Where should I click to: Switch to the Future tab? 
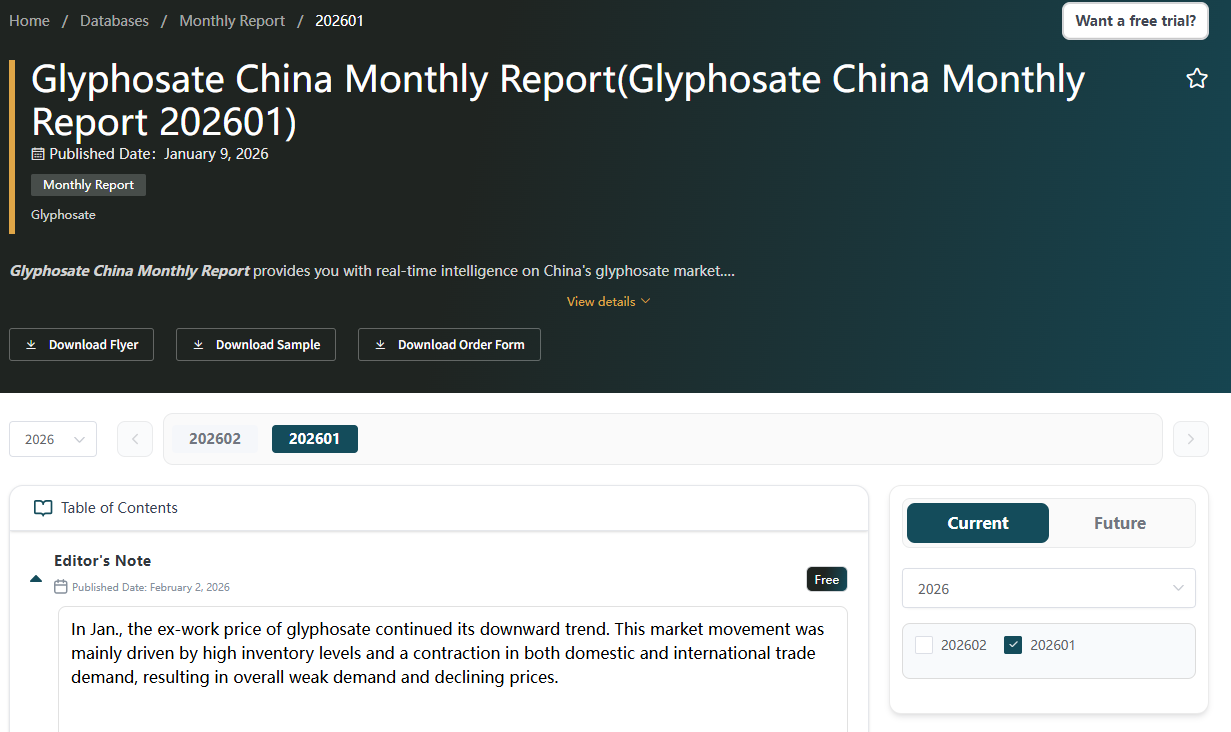point(1119,523)
